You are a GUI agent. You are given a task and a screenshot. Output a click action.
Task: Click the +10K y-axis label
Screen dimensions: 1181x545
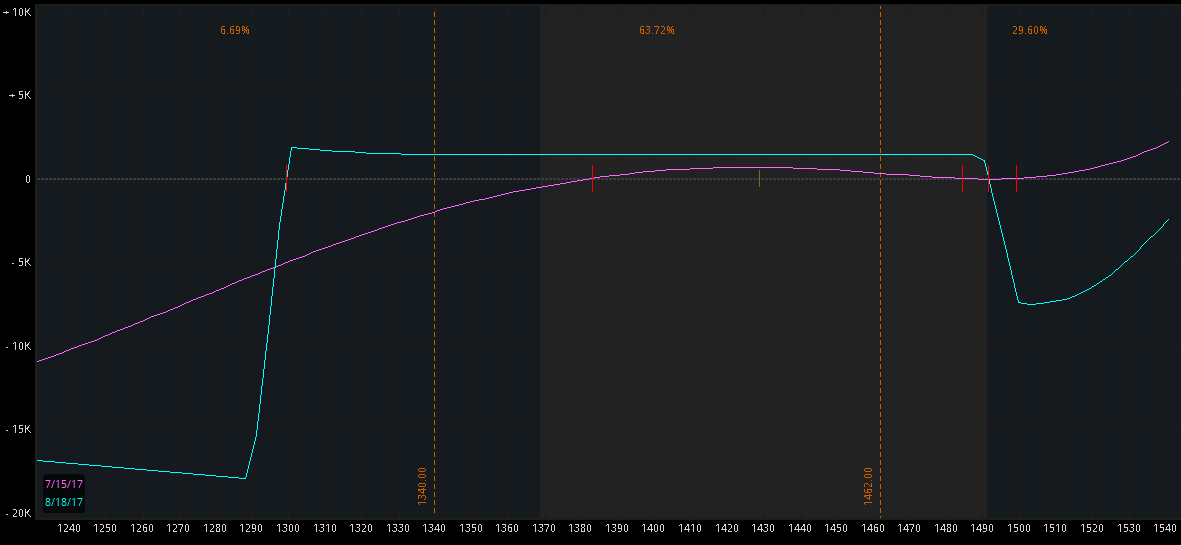click(x=16, y=13)
